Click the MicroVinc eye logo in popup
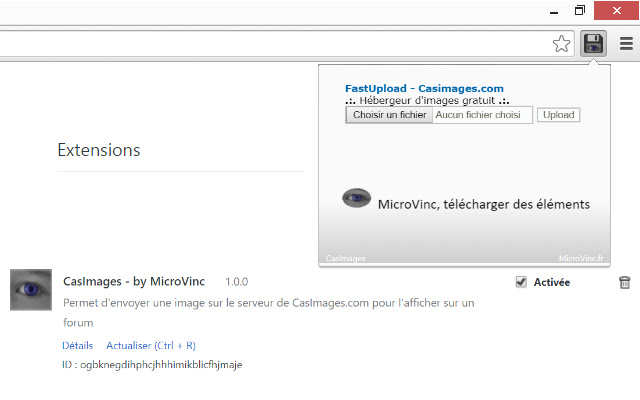This screenshot has width=640, height=400. pos(356,198)
